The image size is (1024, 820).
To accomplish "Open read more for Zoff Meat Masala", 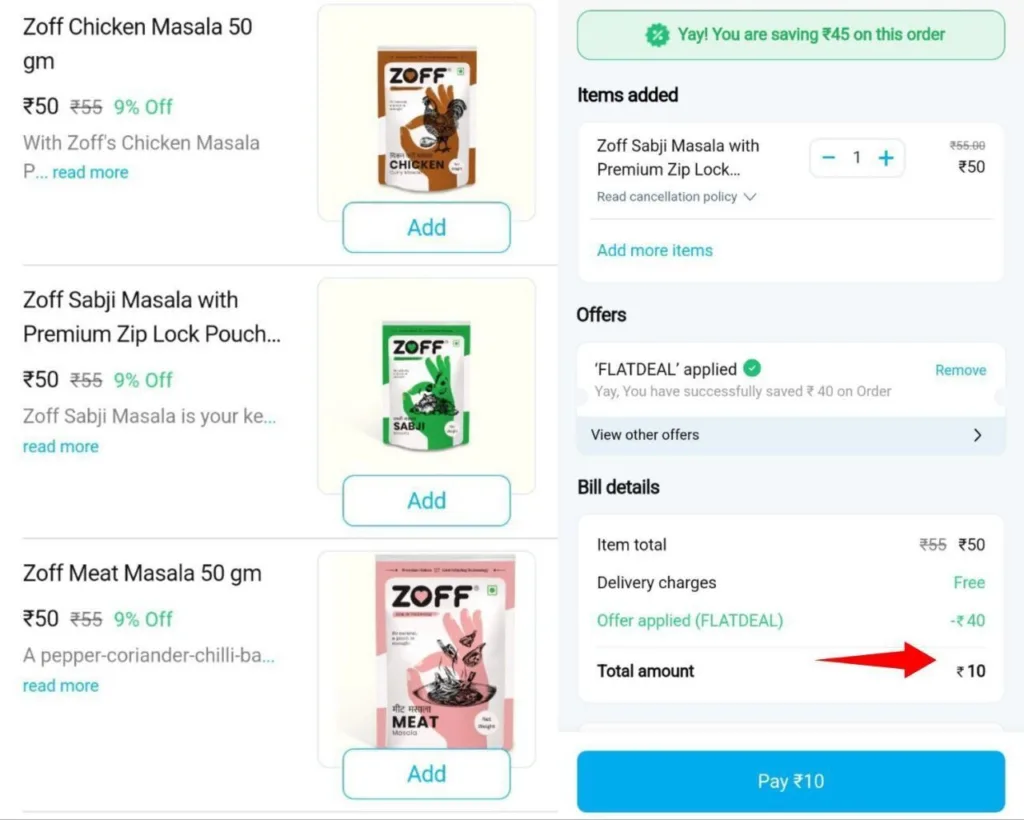I will [x=60, y=685].
